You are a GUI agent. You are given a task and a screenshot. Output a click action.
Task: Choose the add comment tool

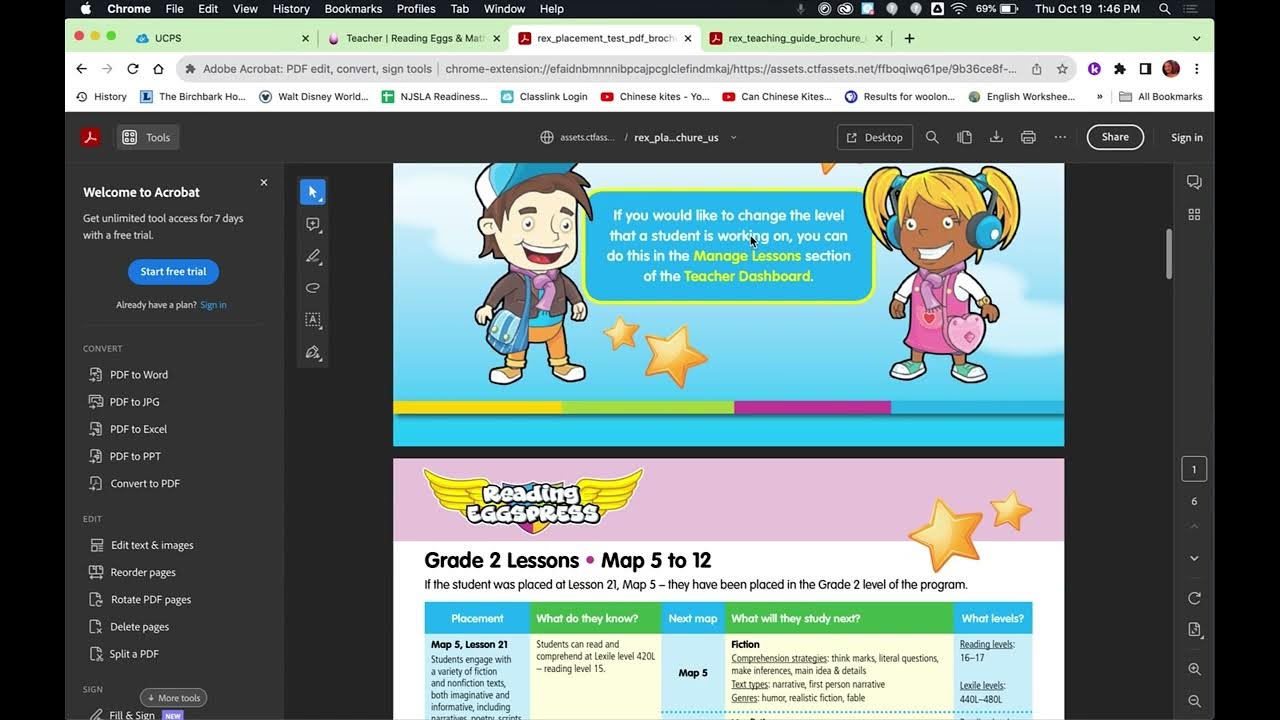313,224
